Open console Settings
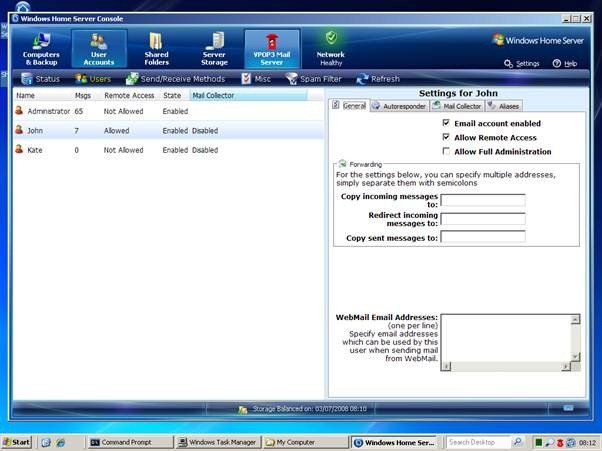 click(x=522, y=63)
